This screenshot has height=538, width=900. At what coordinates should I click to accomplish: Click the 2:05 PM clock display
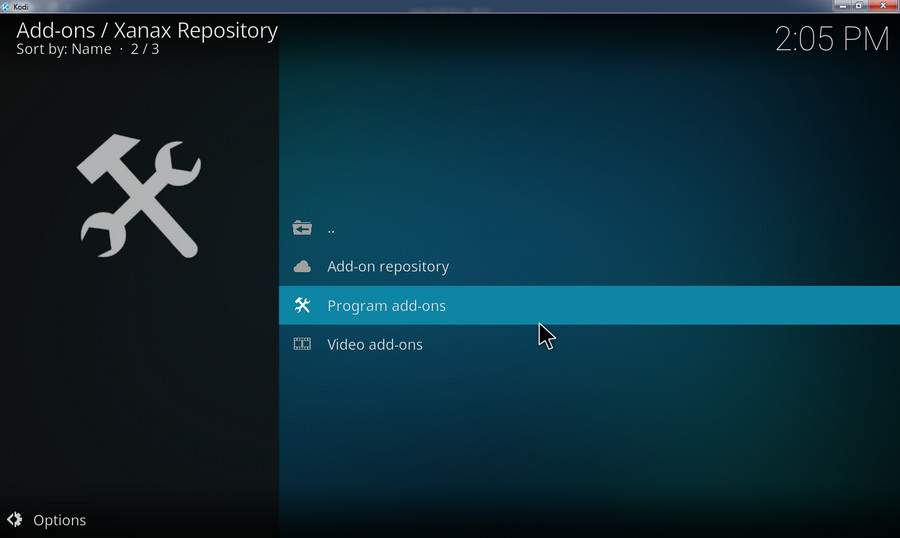point(832,39)
